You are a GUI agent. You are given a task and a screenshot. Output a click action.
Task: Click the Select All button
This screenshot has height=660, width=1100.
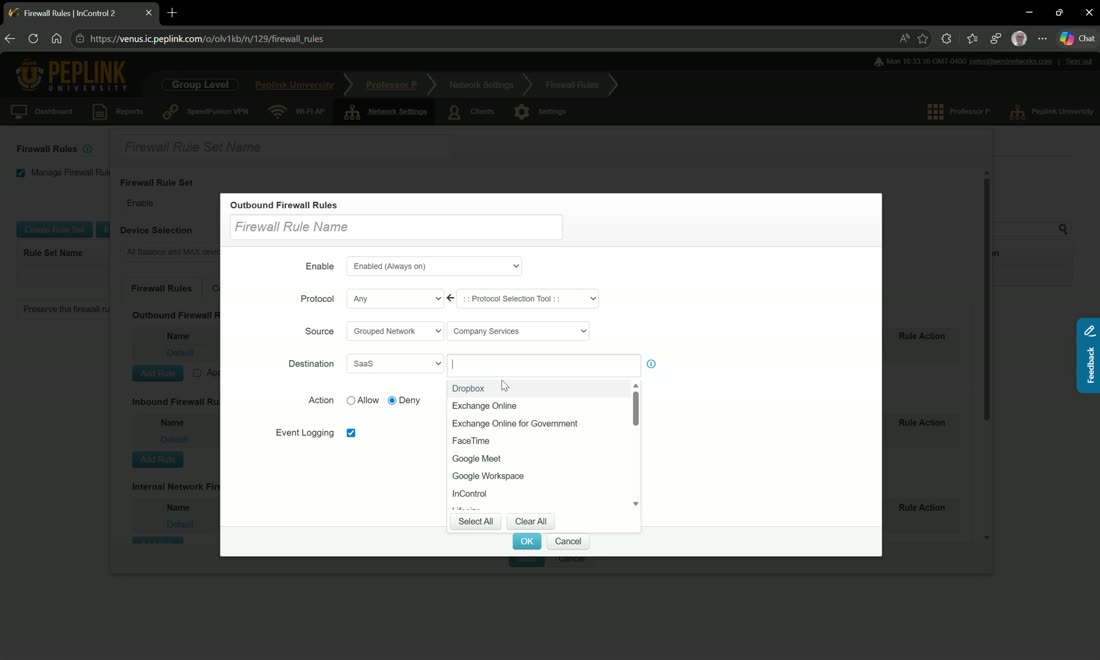[476, 521]
